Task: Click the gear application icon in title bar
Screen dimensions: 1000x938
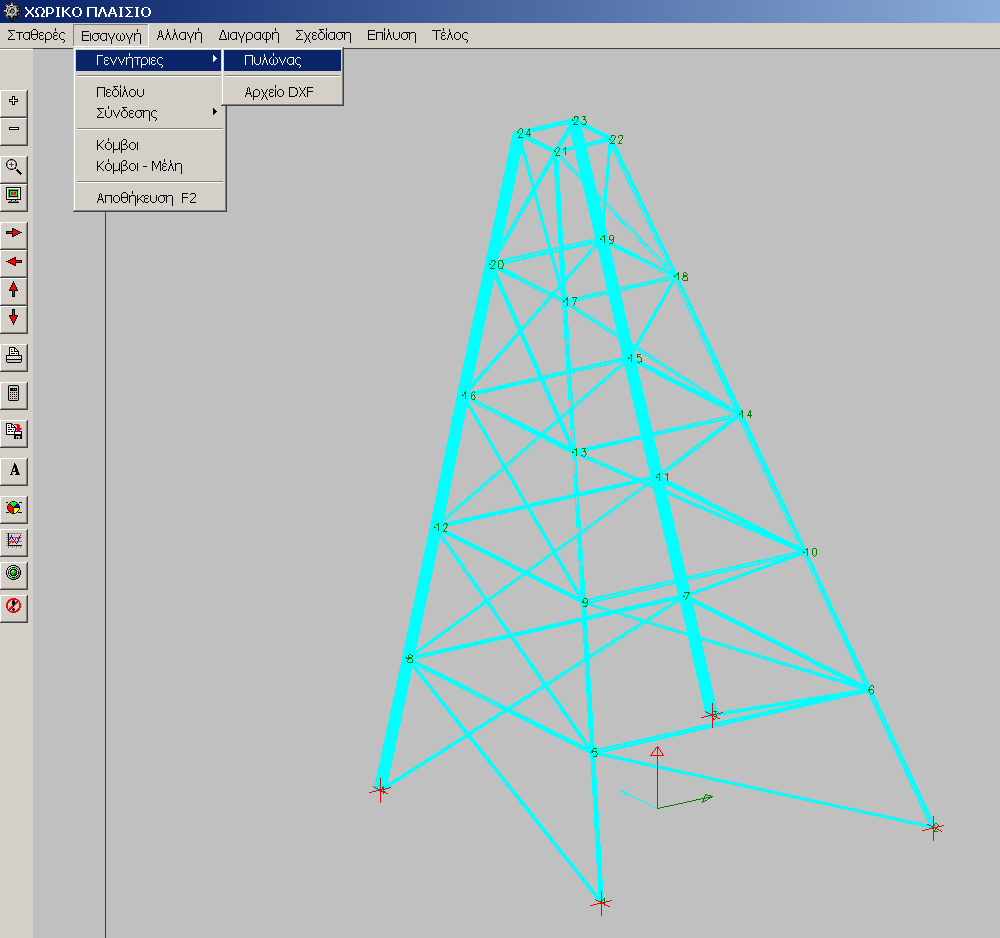Action: pos(11,11)
